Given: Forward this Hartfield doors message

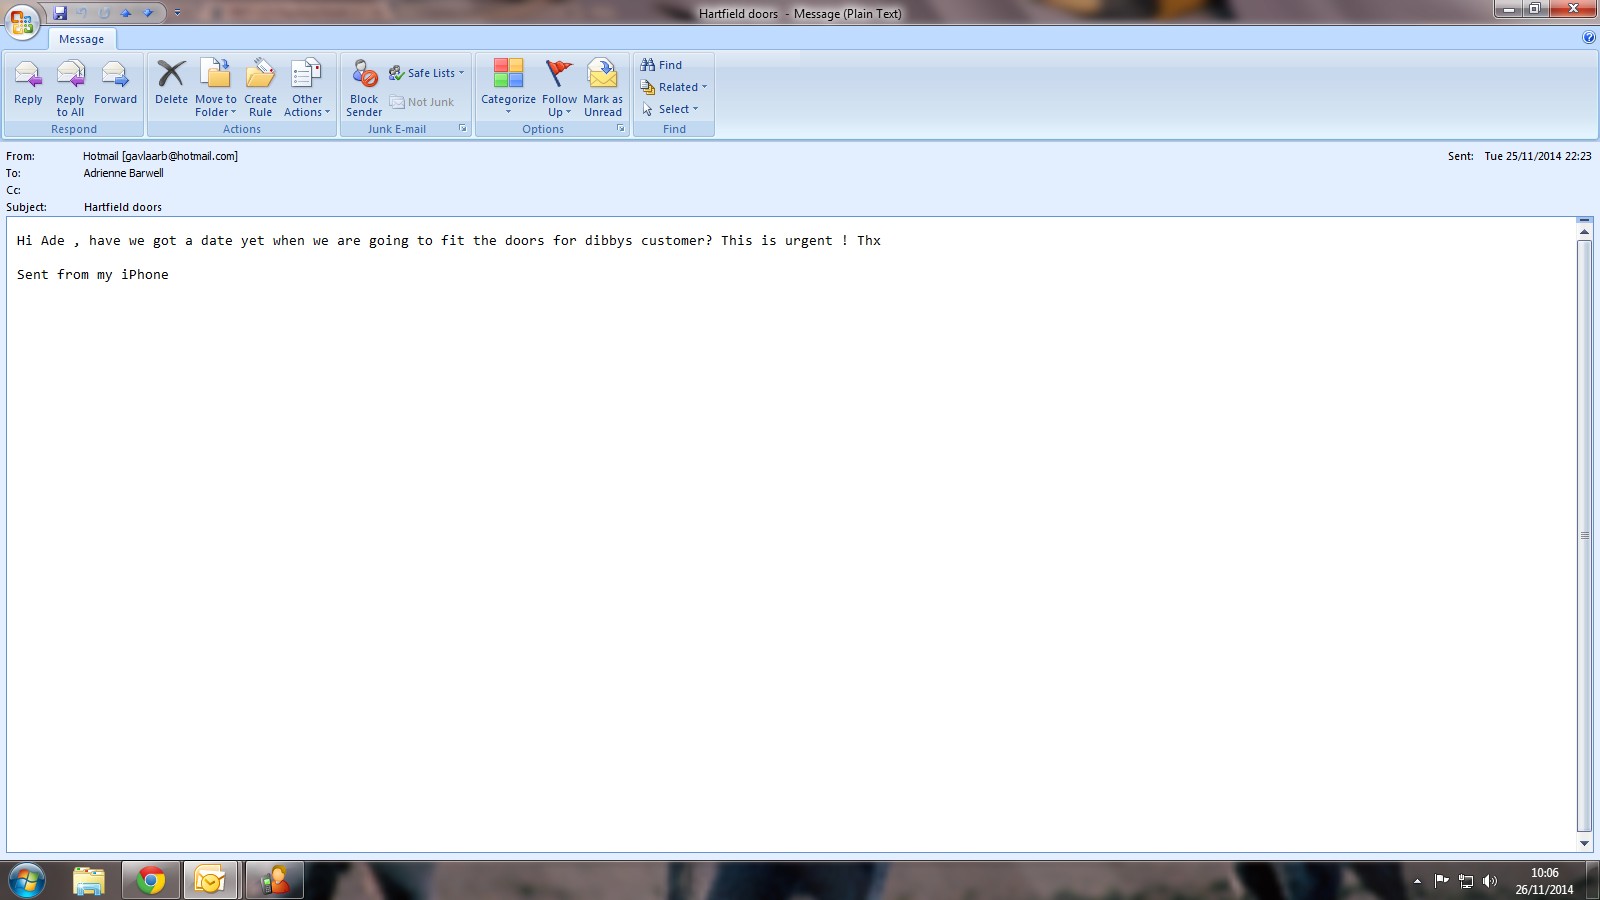Looking at the screenshot, I should (115, 86).
